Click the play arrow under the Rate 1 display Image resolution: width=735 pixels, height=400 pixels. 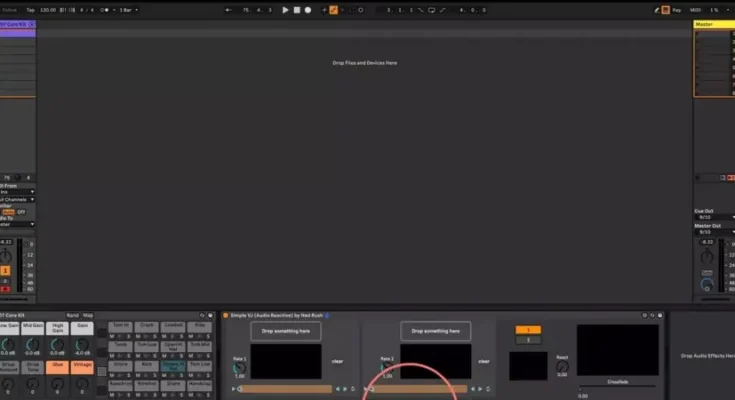235,389
